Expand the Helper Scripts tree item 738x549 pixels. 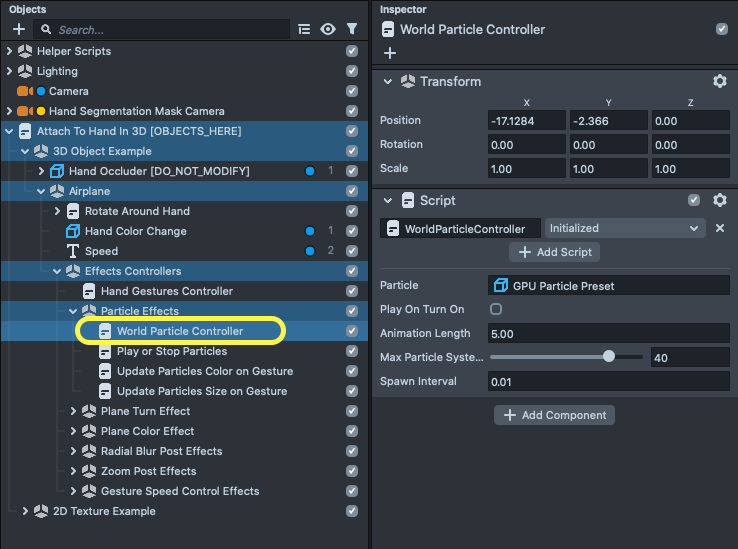click(9, 51)
